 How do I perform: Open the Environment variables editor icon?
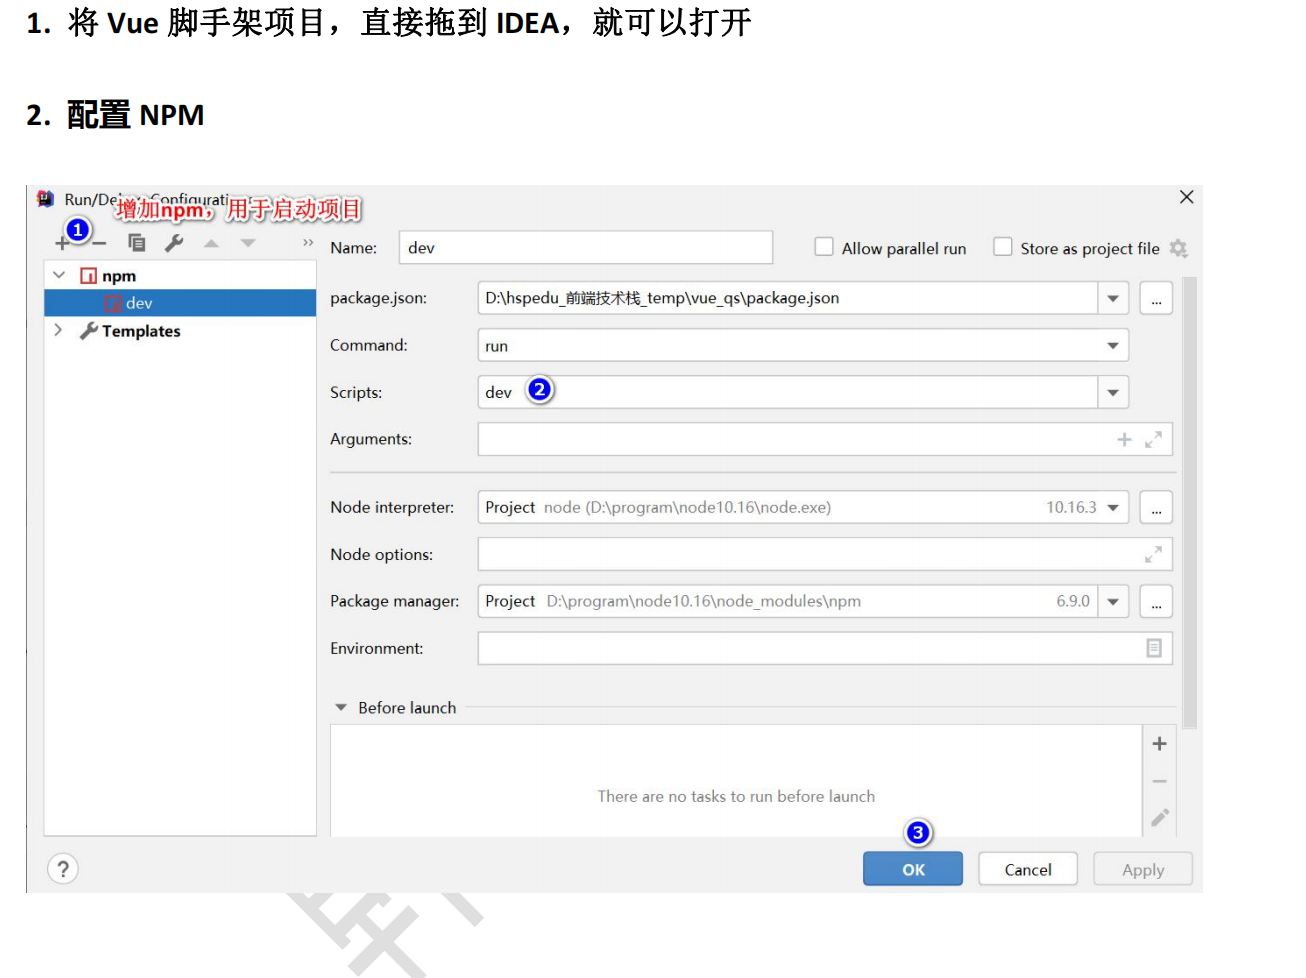[x=1153, y=648]
